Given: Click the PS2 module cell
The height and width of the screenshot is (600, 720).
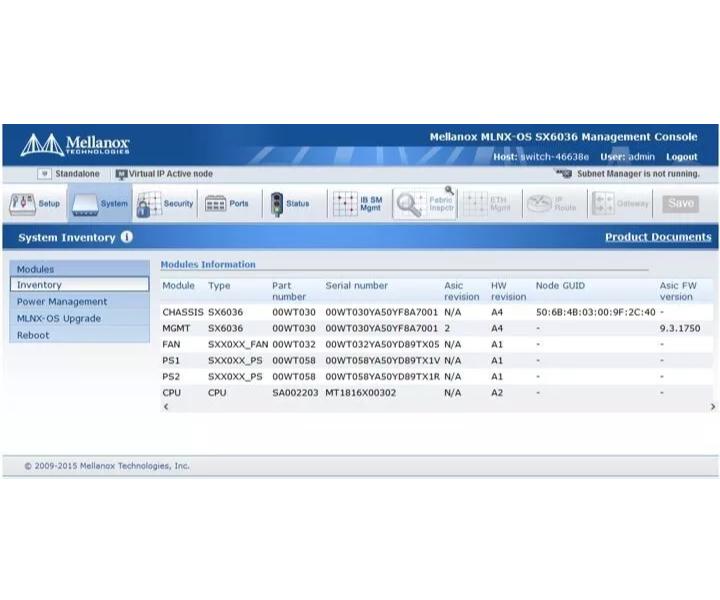Looking at the screenshot, I should pyautogui.click(x=171, y=376).
